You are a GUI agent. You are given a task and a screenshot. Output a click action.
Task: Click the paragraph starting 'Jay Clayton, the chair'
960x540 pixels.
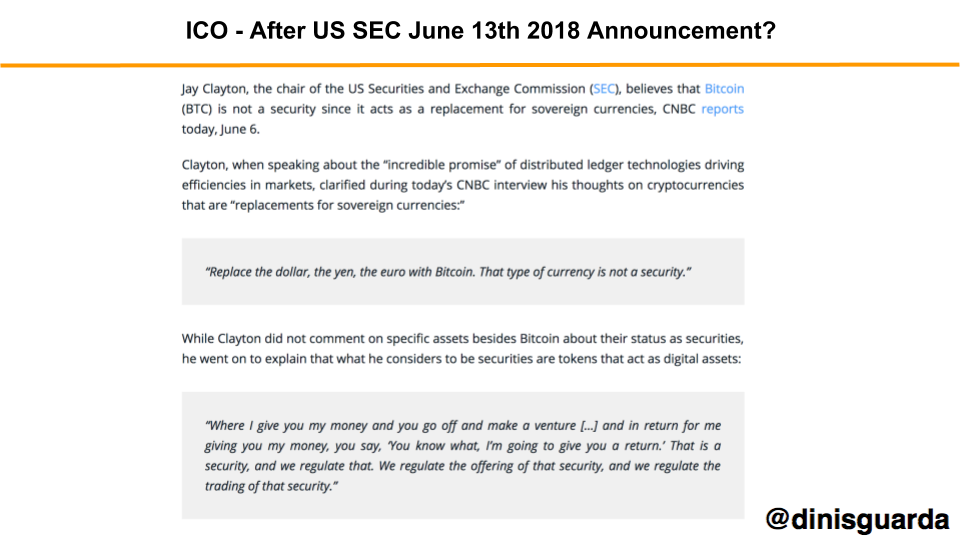click(x=463, y=109)
